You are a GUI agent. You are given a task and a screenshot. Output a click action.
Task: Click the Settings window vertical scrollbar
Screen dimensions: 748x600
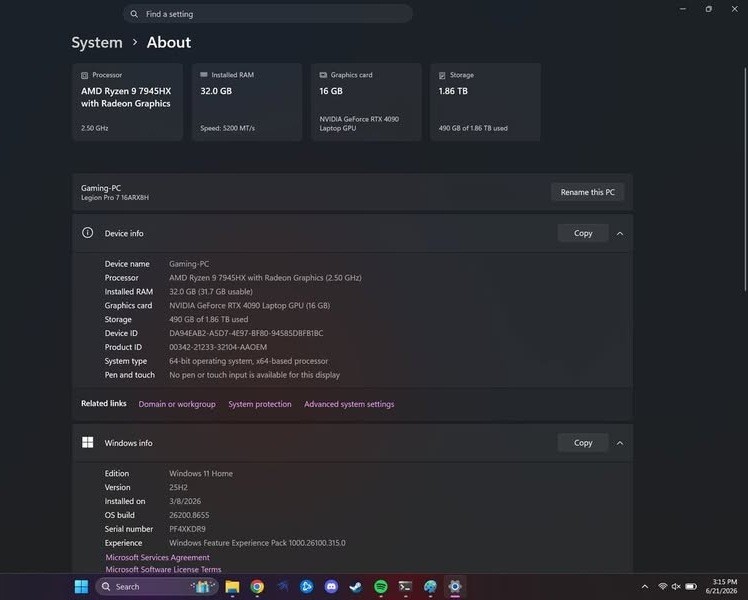[x=745, y=179]
